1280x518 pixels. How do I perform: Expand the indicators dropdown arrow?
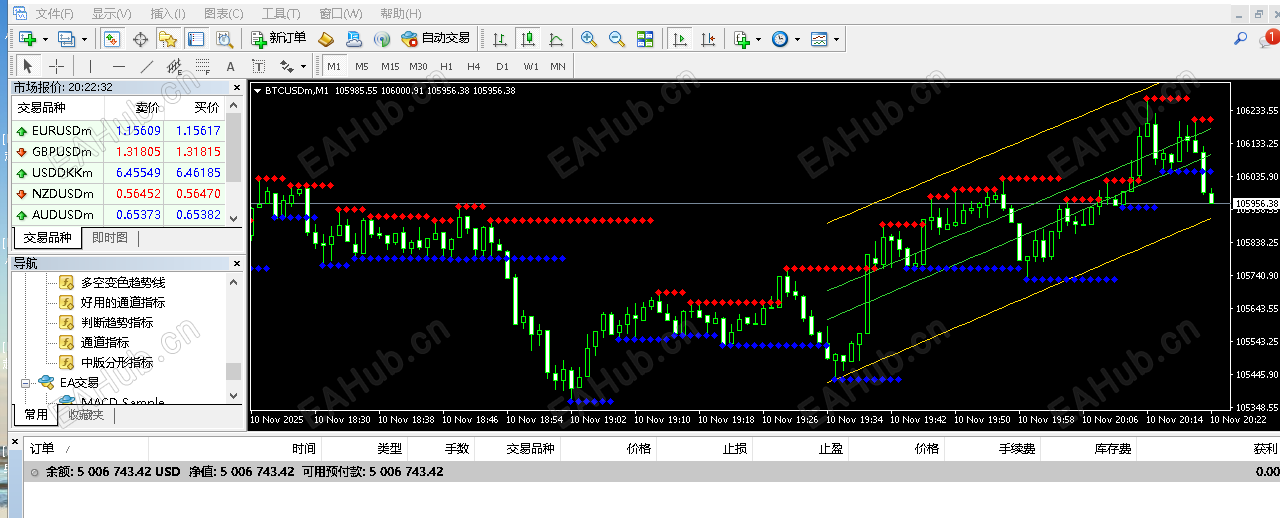click(x=759, y=39)
